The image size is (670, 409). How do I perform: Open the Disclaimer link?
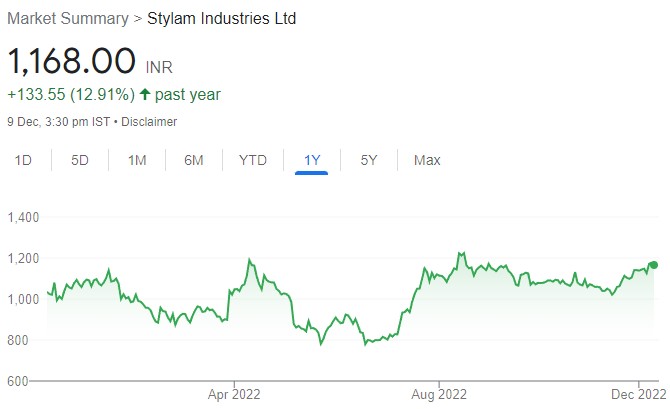pos(149,122)
